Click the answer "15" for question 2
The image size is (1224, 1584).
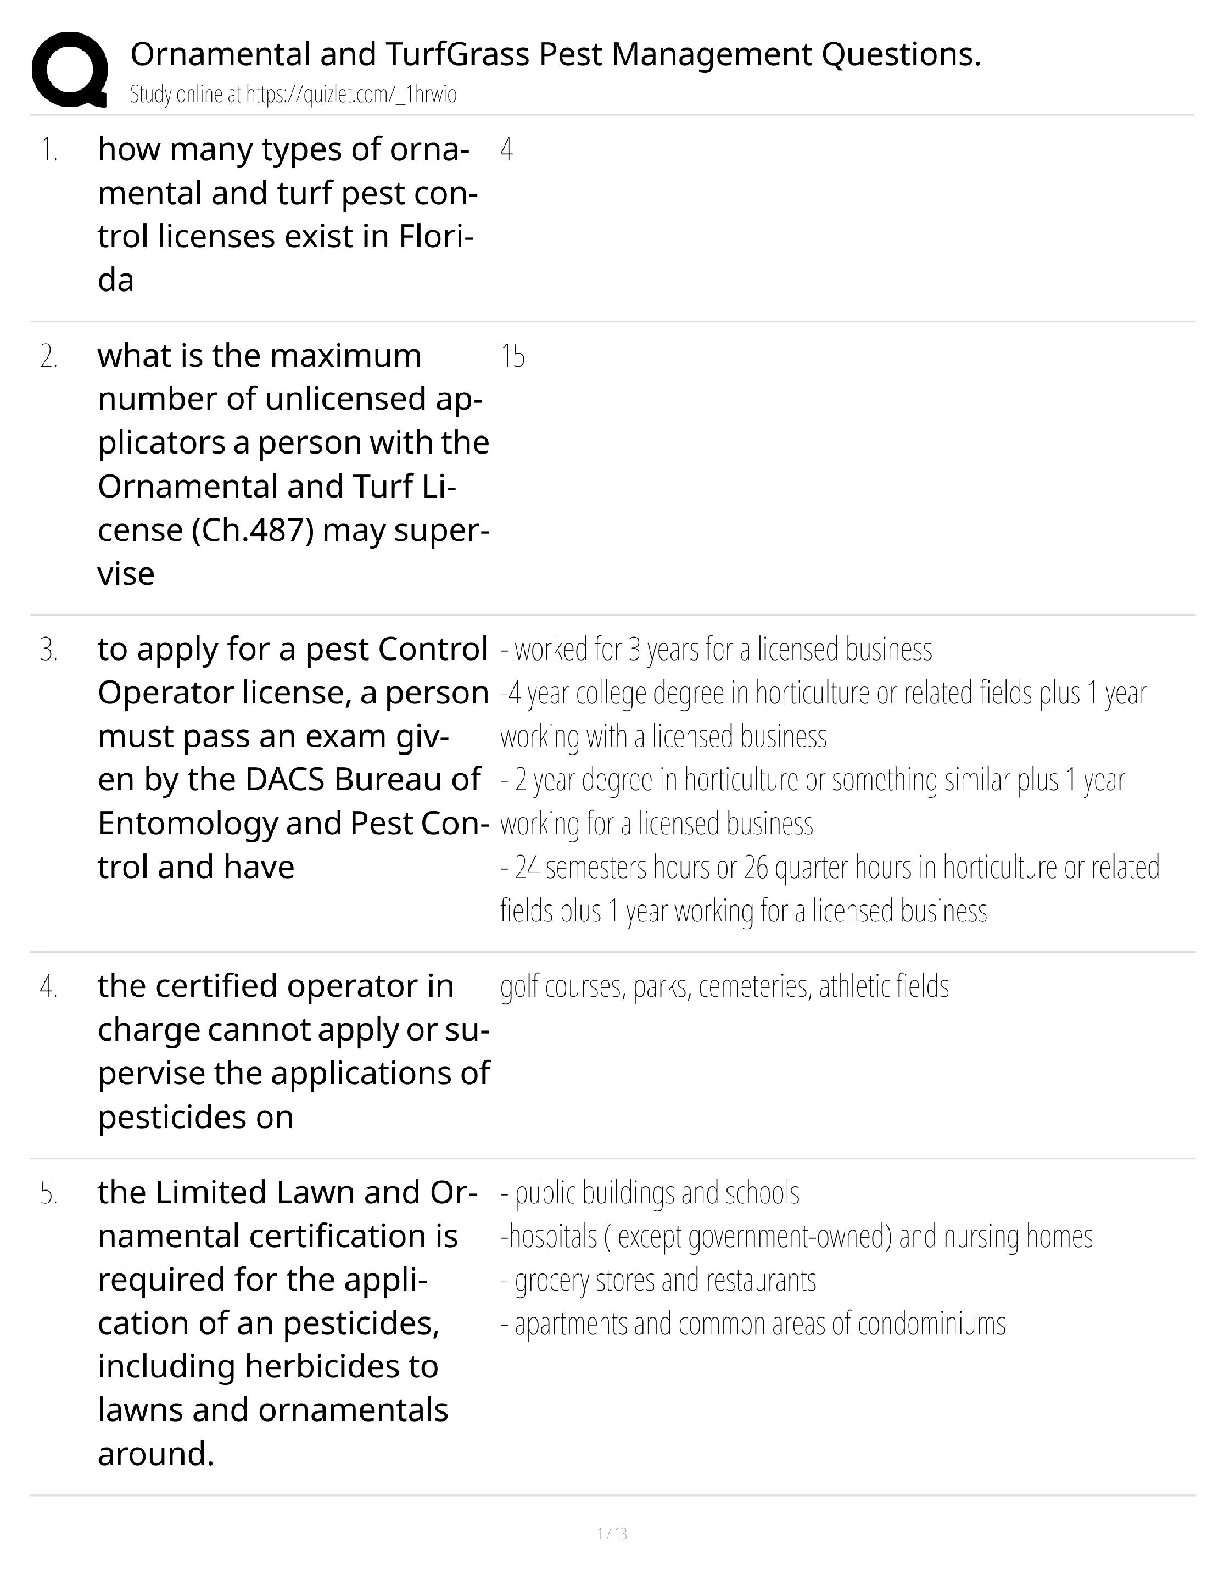[x=512, y=357]
